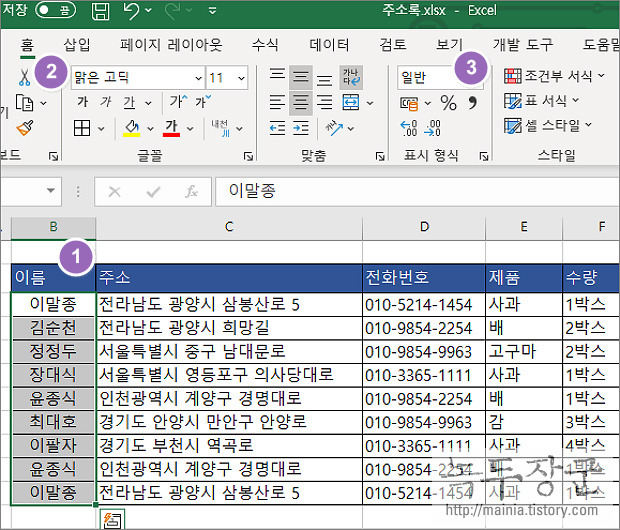Open the fill color palette arrow
The image size is (620, 530).
(x=150, y=129)
